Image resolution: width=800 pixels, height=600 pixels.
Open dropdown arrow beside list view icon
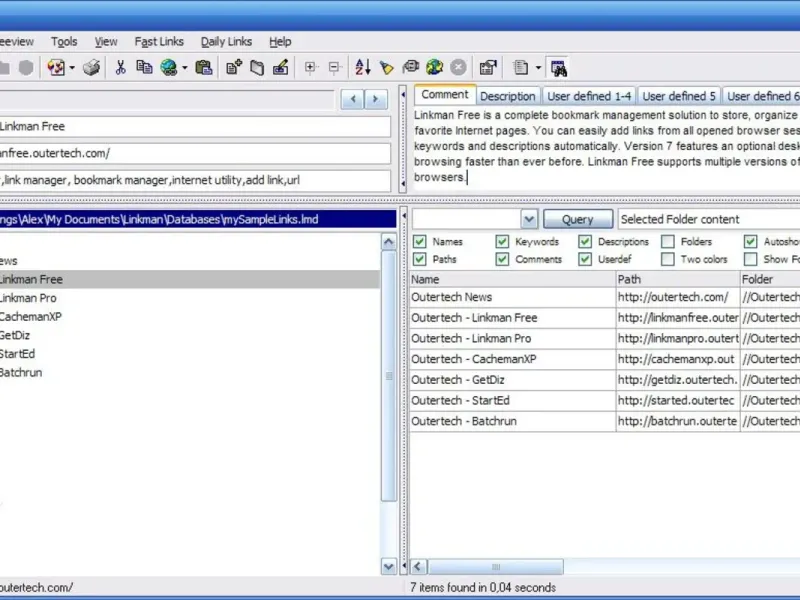[x=538, y=68]
